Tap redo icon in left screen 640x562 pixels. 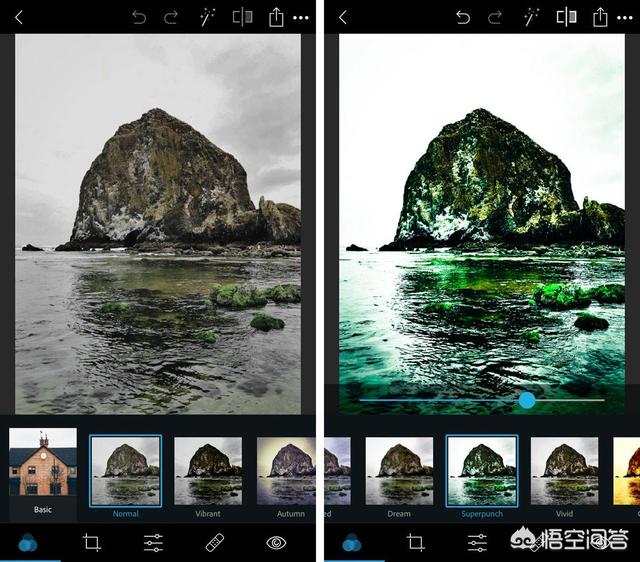click(171, 18)
